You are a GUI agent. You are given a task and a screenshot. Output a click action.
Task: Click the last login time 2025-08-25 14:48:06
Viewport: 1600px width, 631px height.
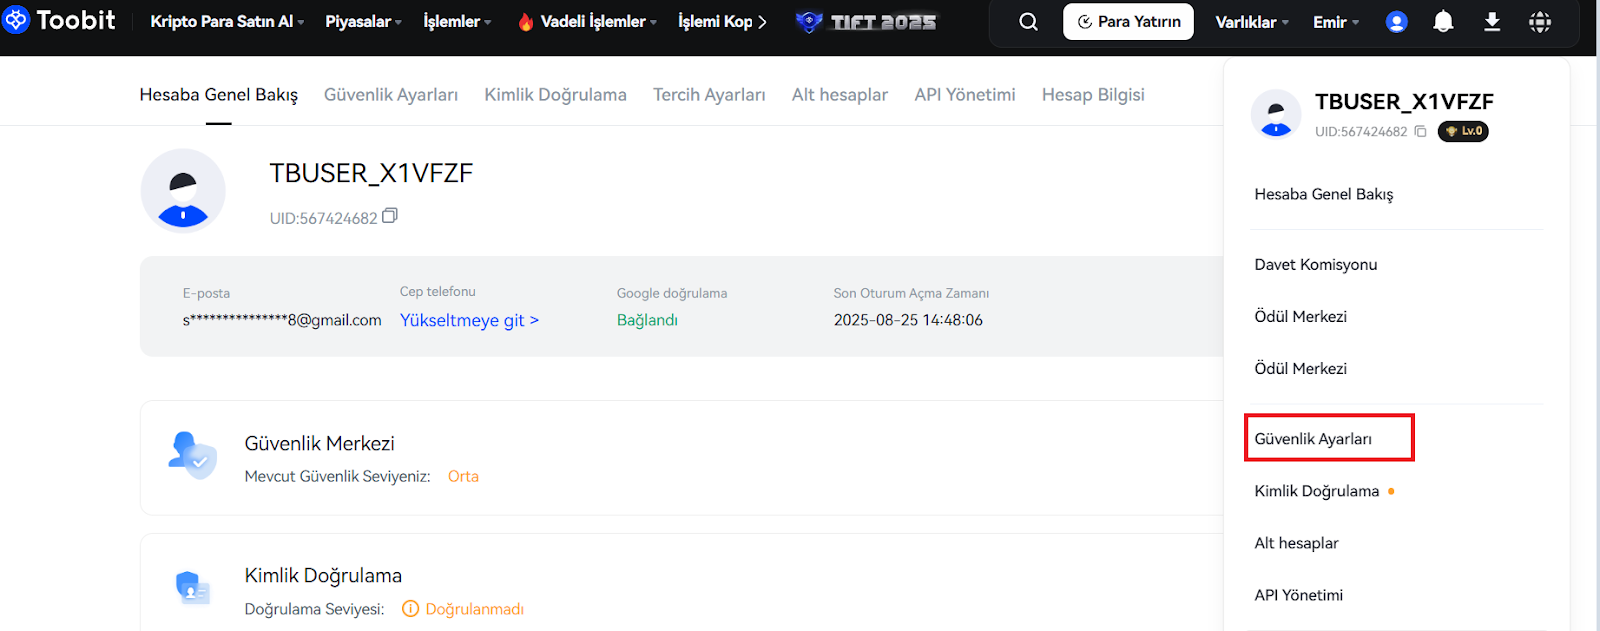[908, 320]
